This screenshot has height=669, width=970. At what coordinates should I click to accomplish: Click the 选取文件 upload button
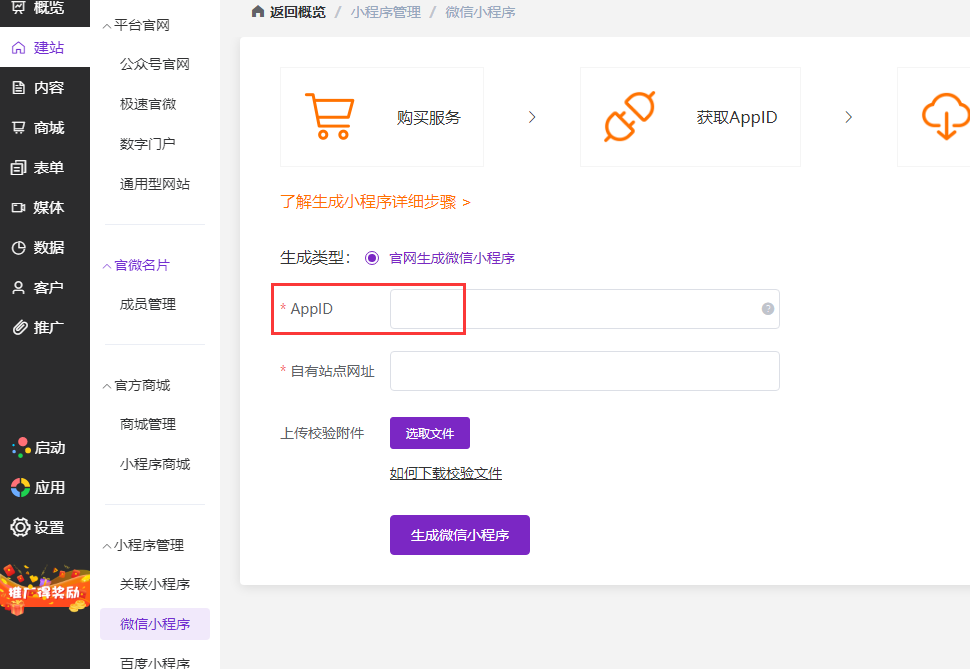(429, 433)
